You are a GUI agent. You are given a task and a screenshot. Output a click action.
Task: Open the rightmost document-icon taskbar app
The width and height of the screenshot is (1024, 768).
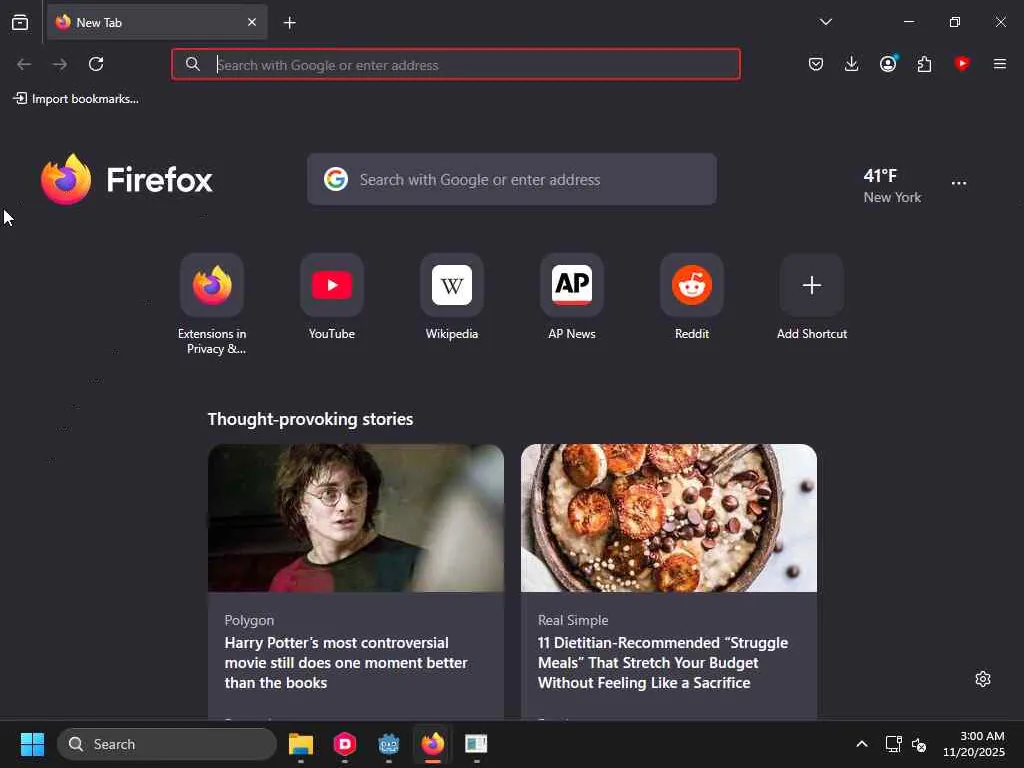coord(476,744)
